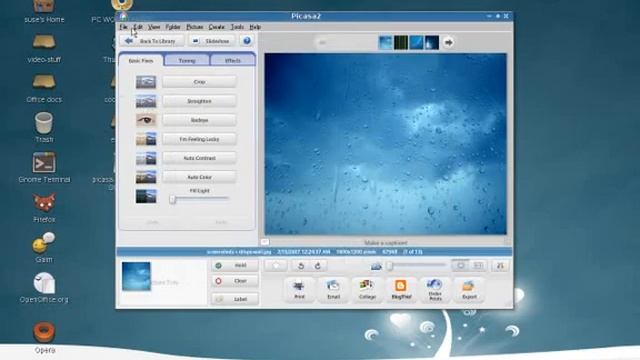Click the actual-size view button
The image size is (640, 360).
(478, 266)
